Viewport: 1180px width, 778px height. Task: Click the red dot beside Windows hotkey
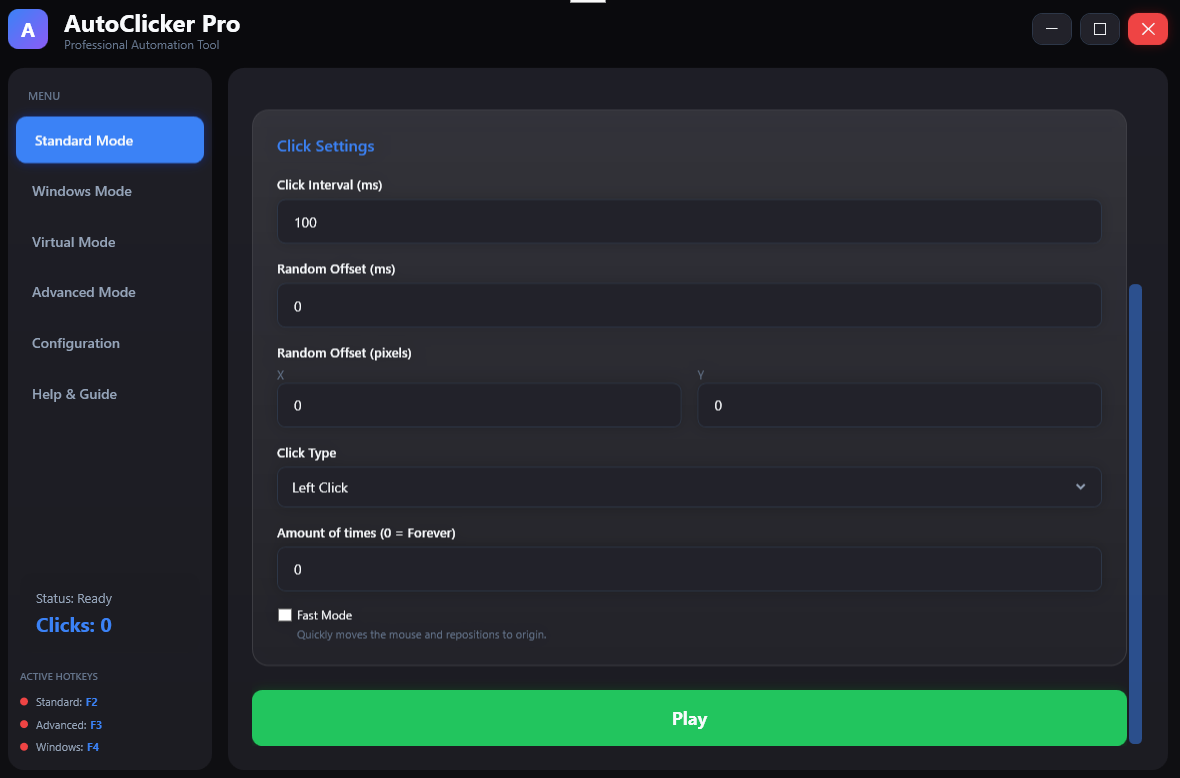tap(24, 747)
